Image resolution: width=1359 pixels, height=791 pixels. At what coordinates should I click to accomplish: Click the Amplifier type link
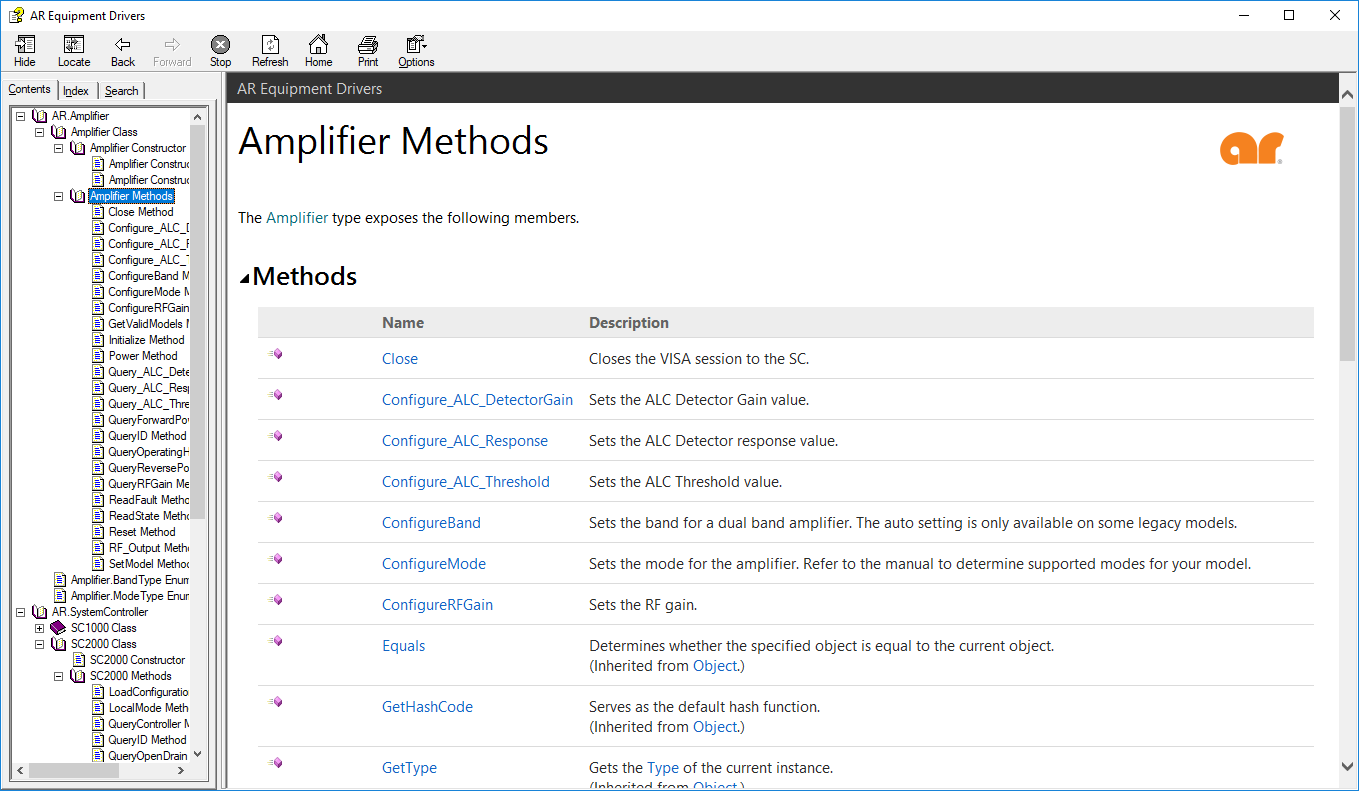[296, 218]
